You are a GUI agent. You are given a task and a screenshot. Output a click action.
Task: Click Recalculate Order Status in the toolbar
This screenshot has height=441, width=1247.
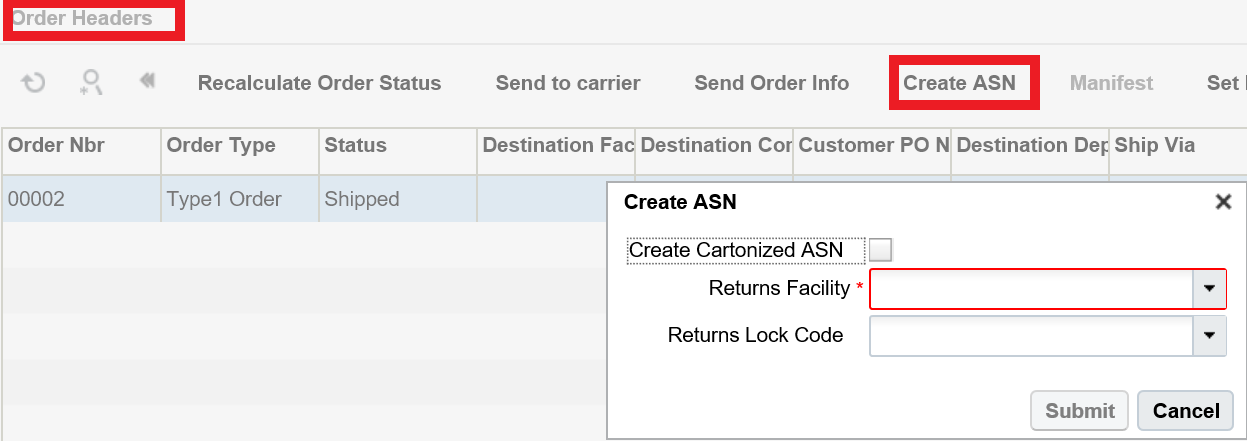[x=319, y=83]
